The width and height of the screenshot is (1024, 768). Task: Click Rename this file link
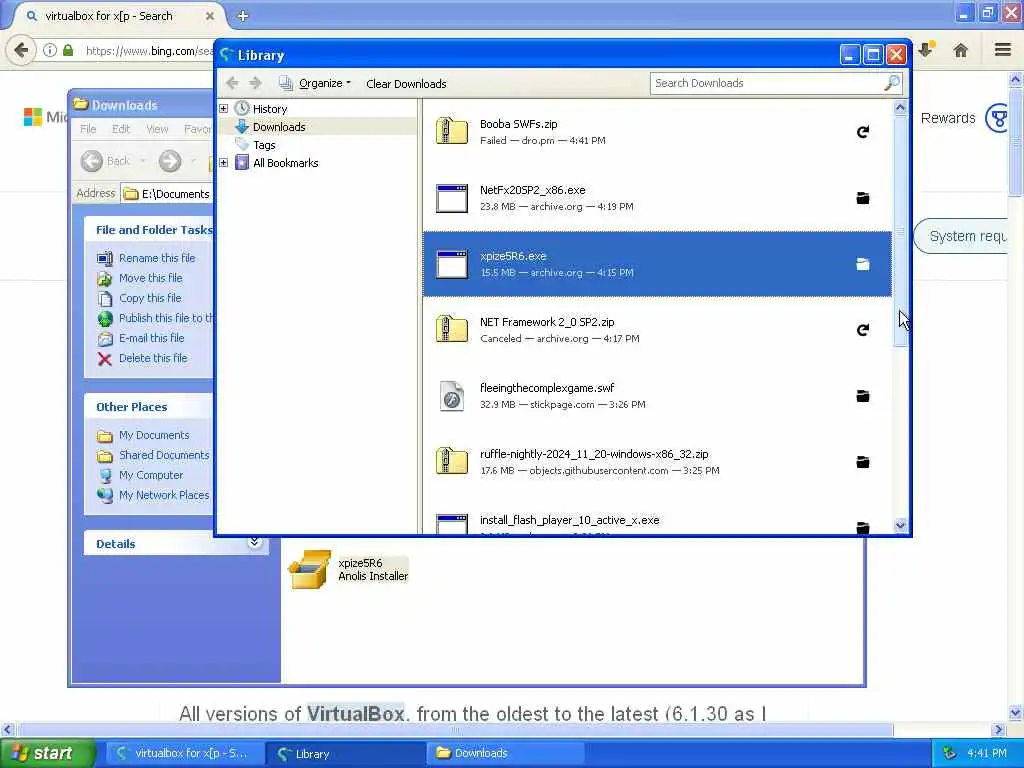click(157, 258)
